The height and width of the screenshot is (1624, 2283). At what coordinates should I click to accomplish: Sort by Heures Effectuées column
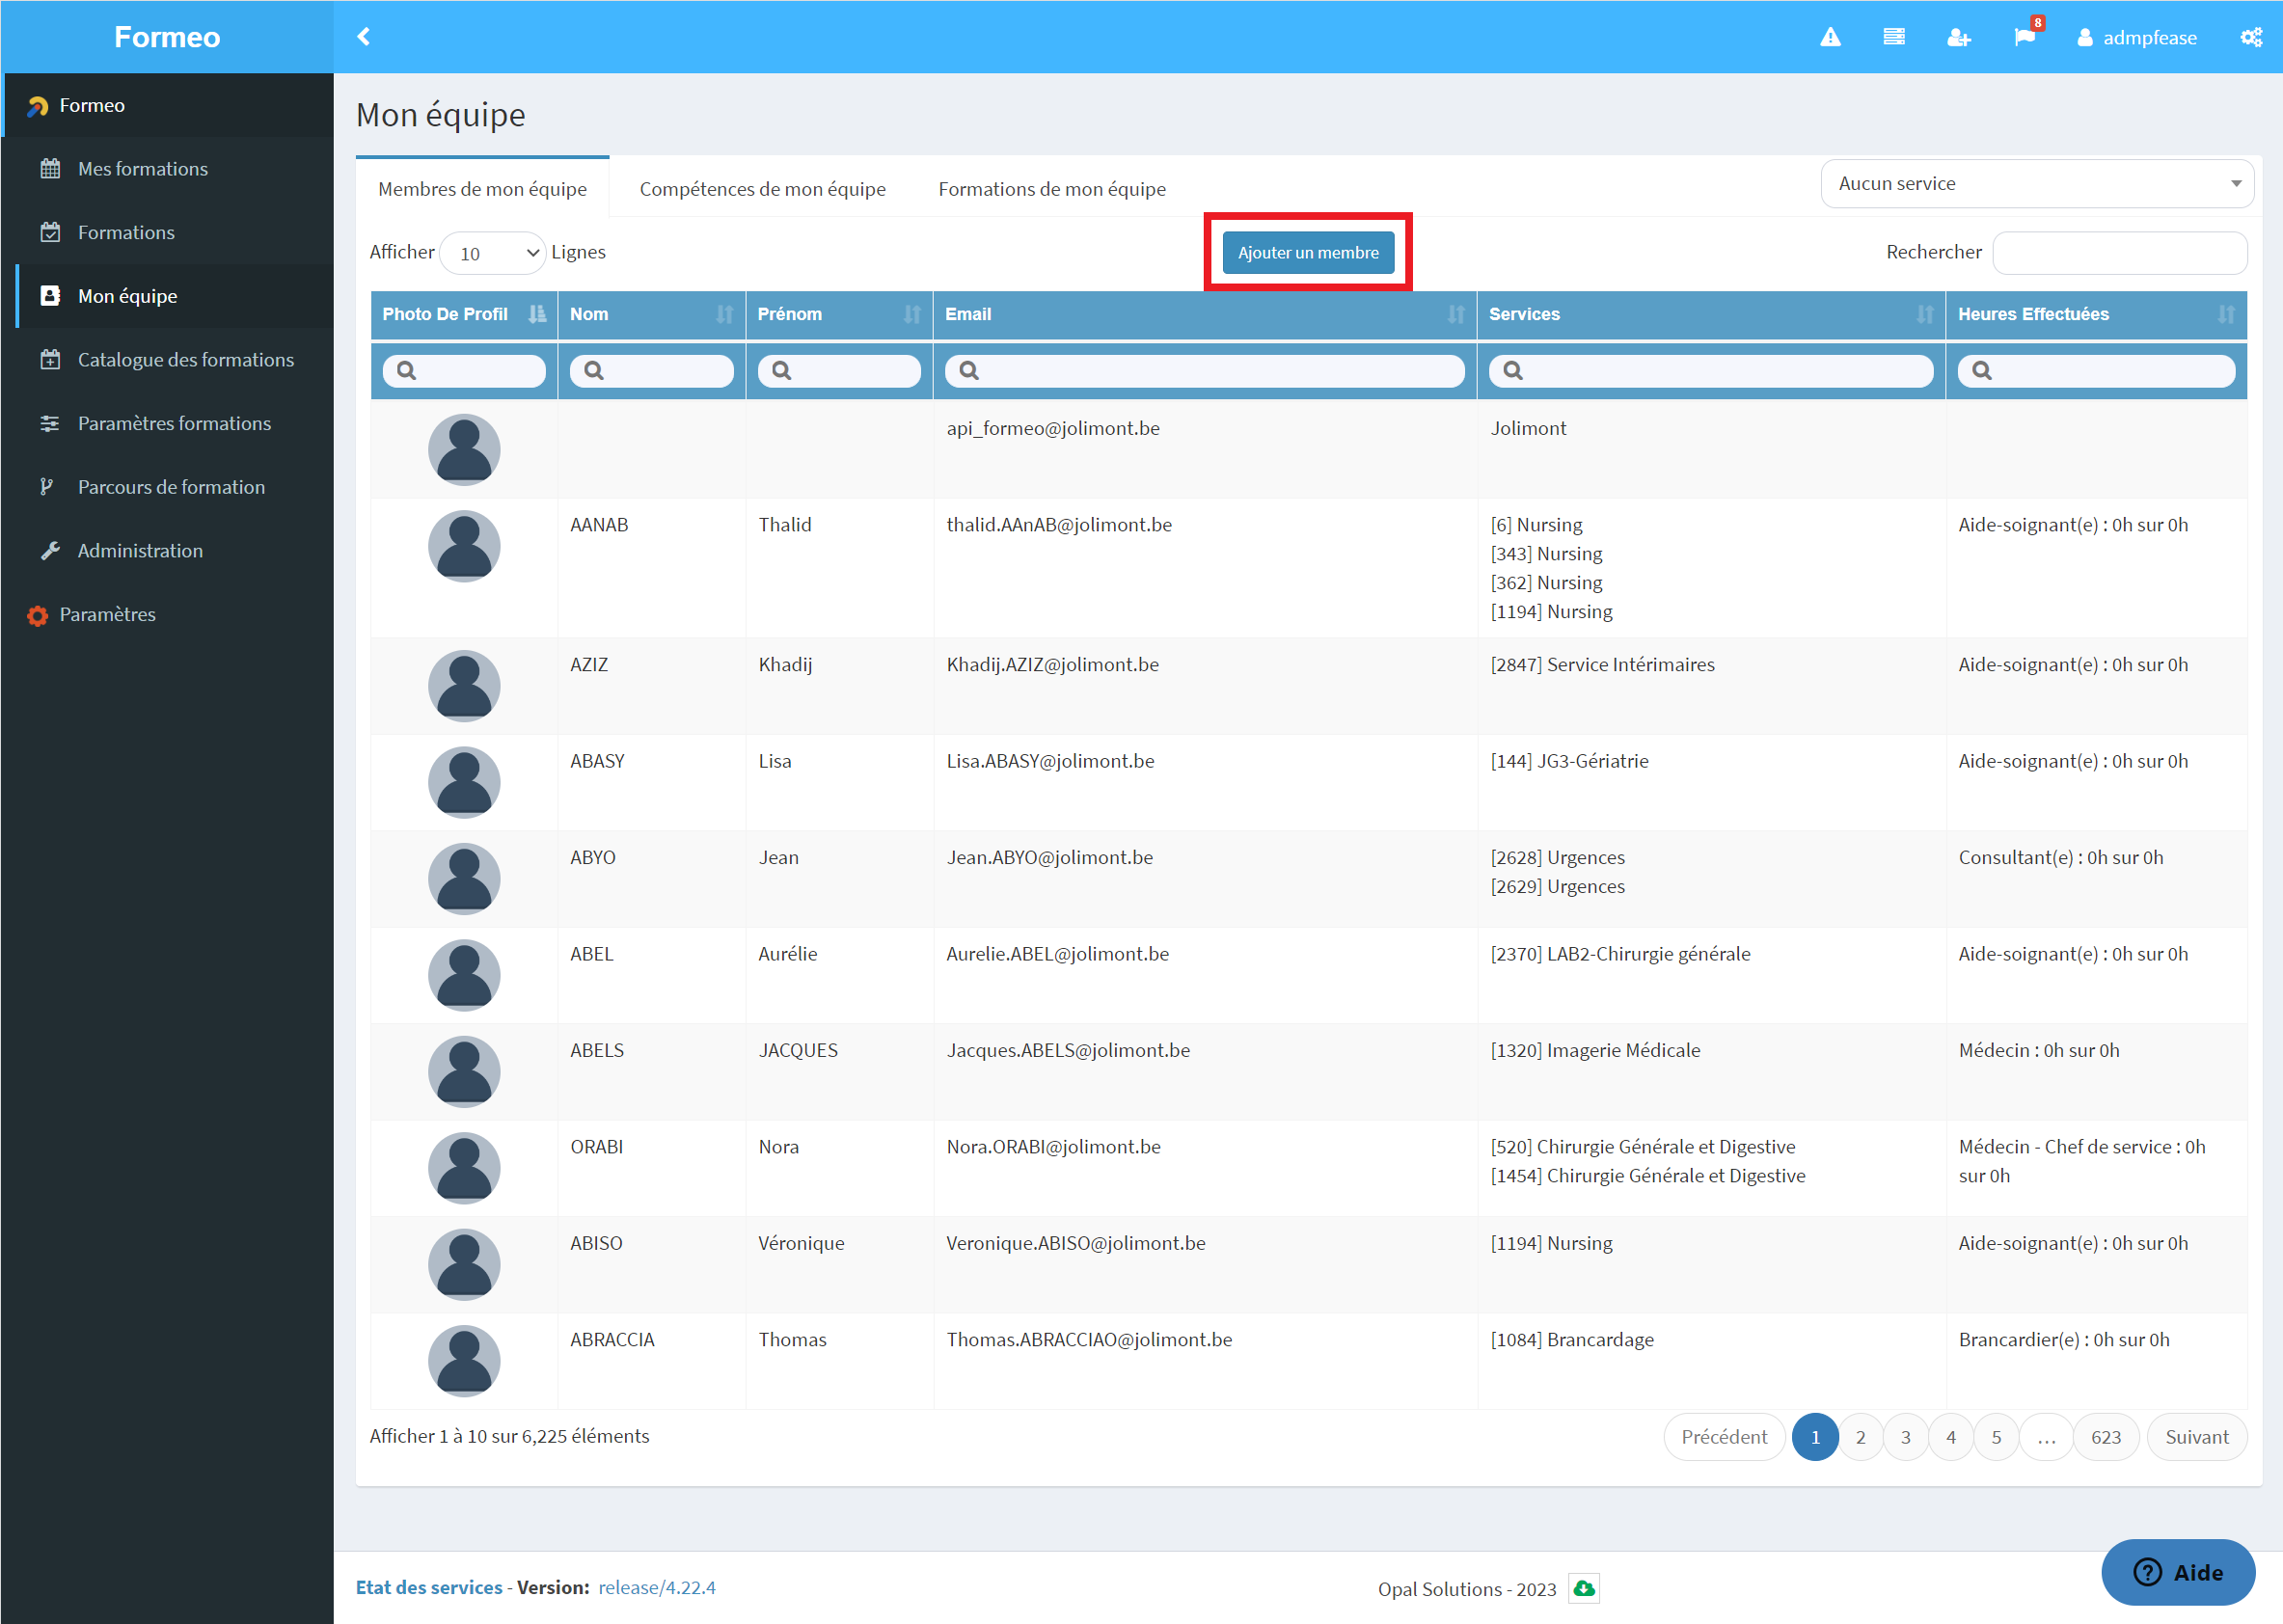point(2096,314)
